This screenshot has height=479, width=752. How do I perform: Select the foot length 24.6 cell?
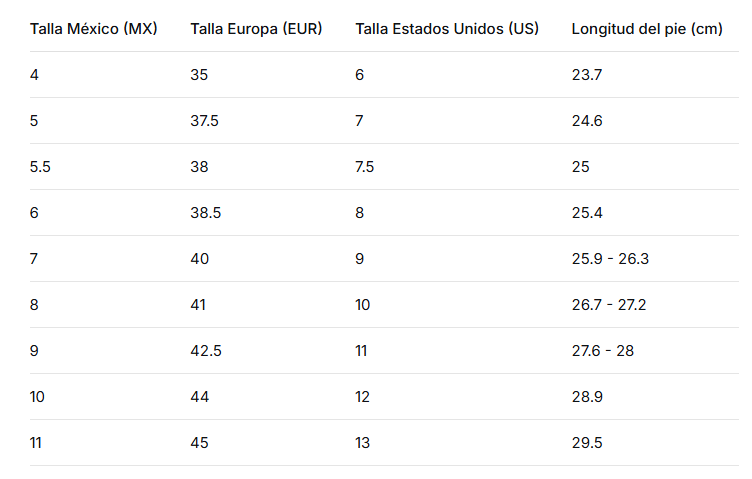coord(586,121)
